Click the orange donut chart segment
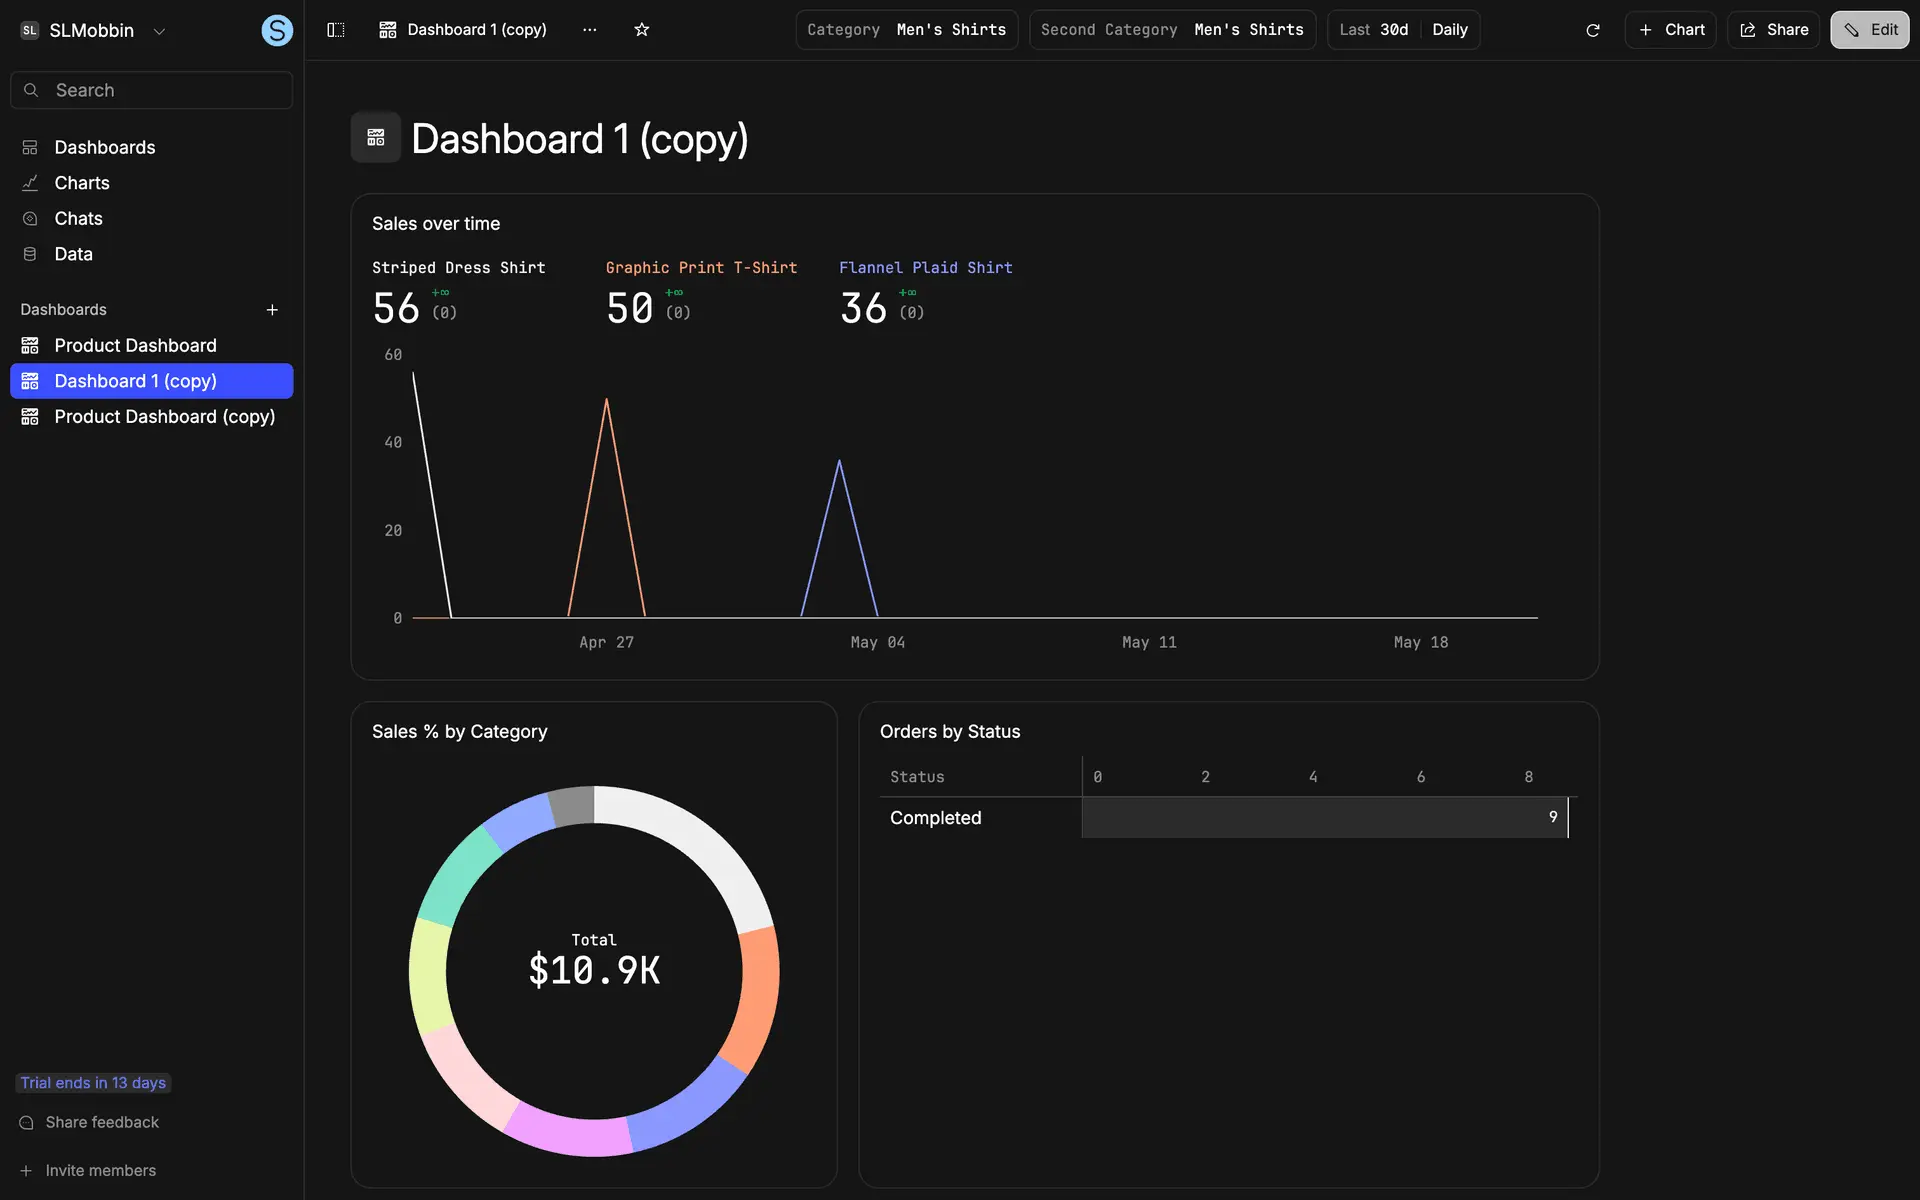Image resolution: width=1920 pixels, height=1200 pixels. tap(757, 995)
